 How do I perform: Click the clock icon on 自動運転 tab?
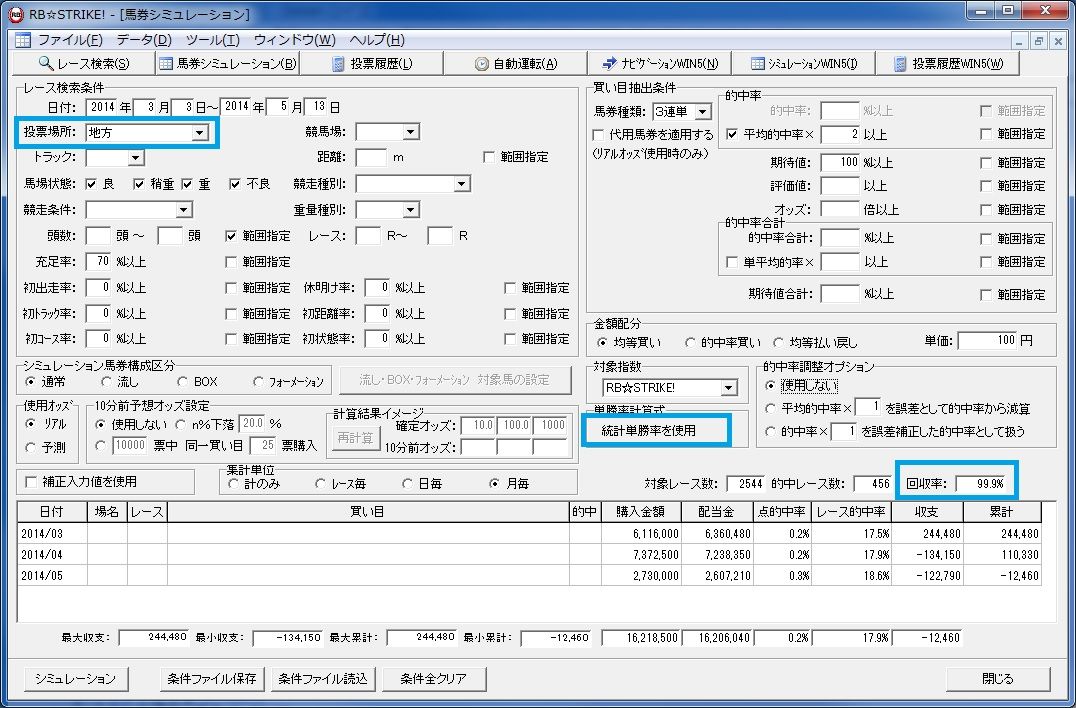click(x=482, y=64)
